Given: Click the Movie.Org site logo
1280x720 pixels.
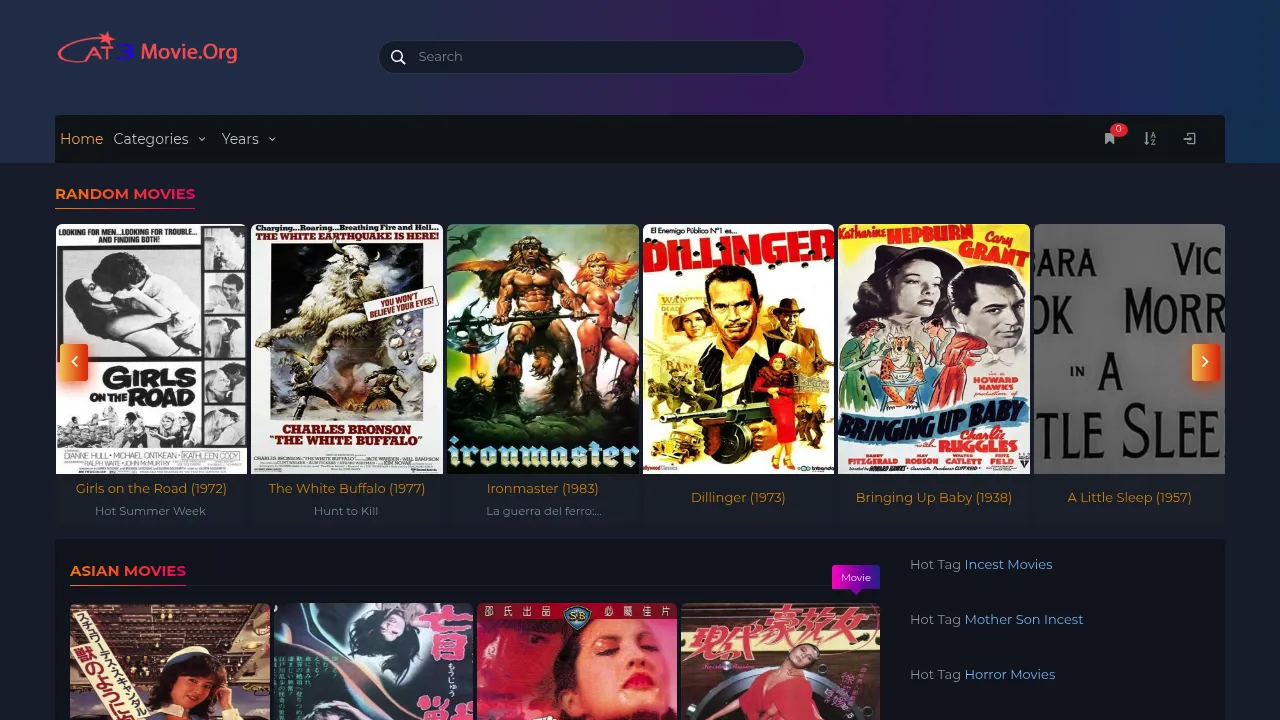Looking at the screenshot, I should (148, 50).
